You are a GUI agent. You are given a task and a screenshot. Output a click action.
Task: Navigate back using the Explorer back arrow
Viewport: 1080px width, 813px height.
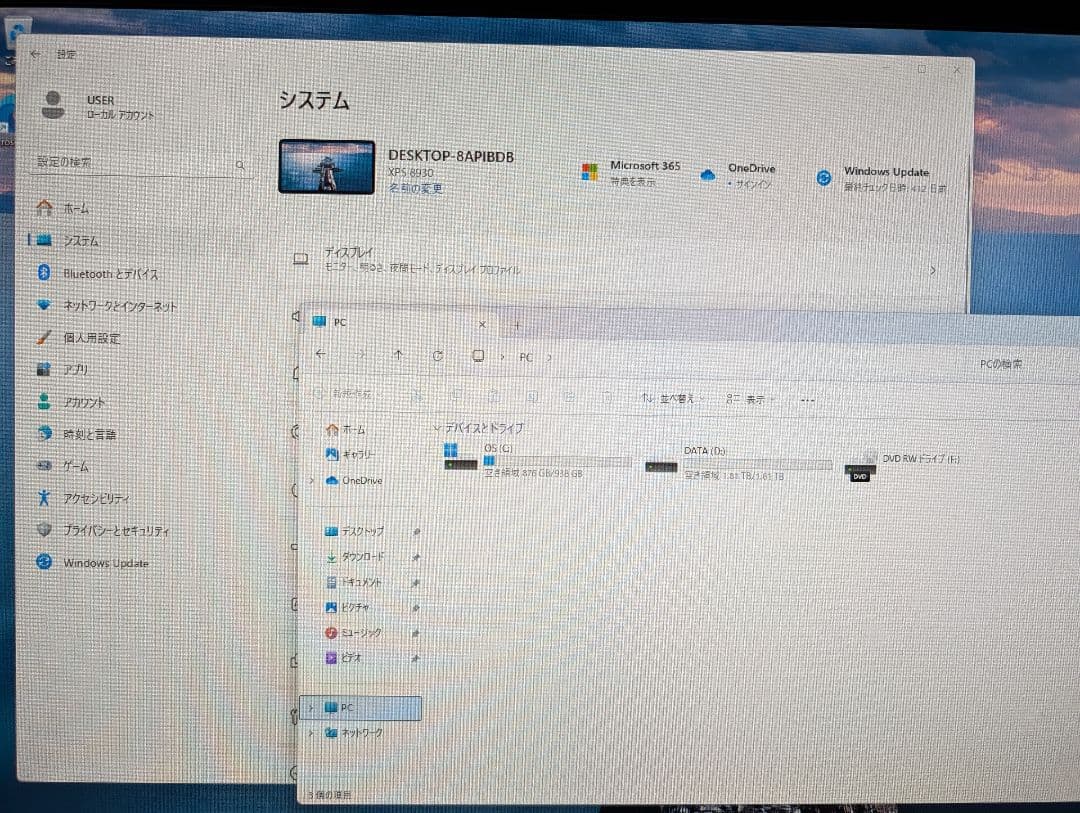coord(320,354)
